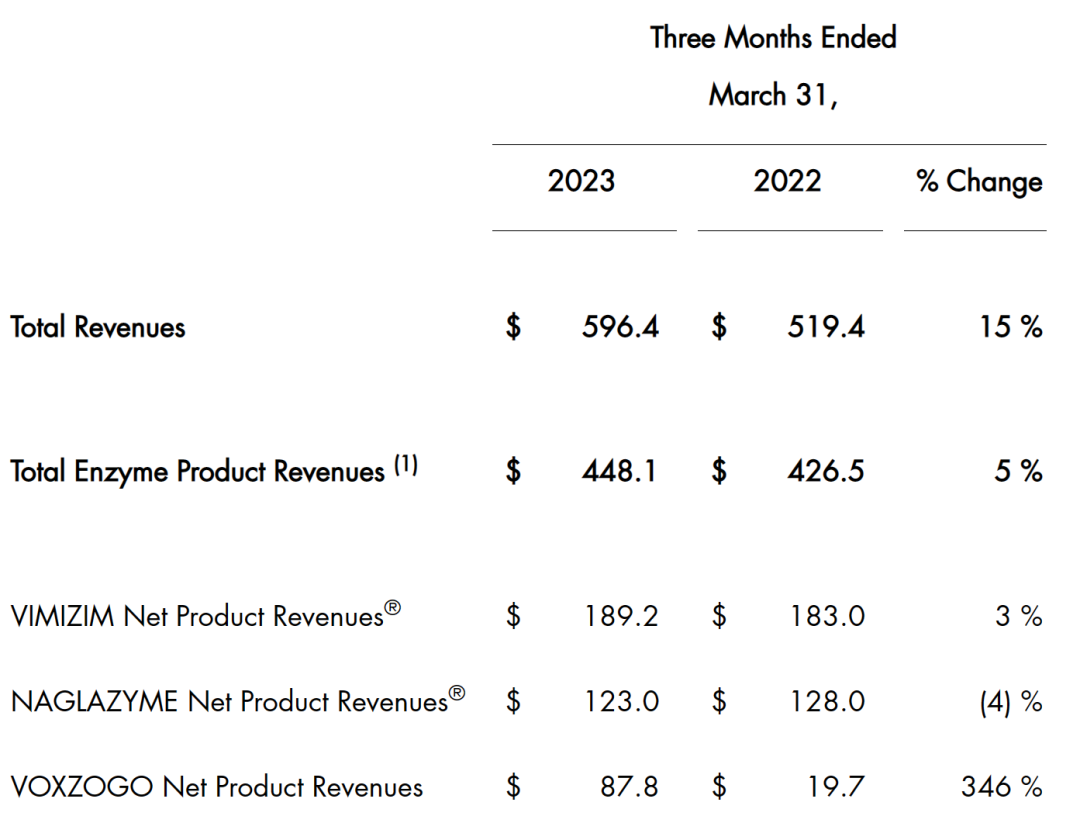Screen dimensions: 1080x823
Task: Click the 346 % change value
Action: (x=1002, y=787)
